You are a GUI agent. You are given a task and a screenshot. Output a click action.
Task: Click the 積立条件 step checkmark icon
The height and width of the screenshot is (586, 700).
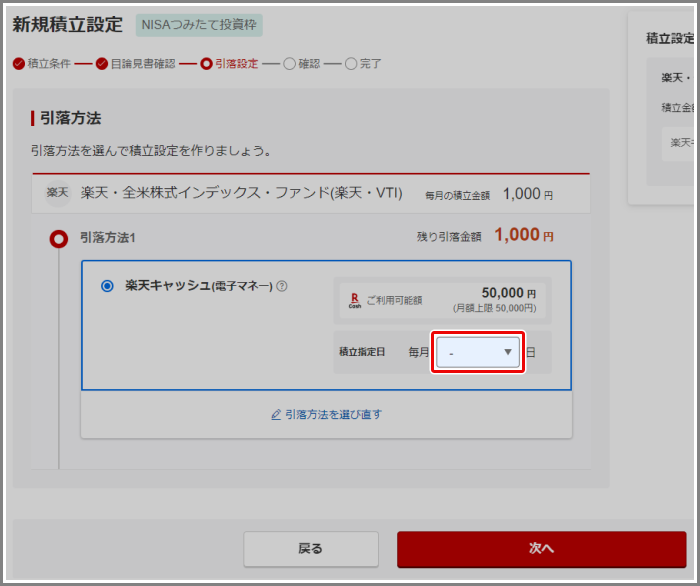(19, 64)
